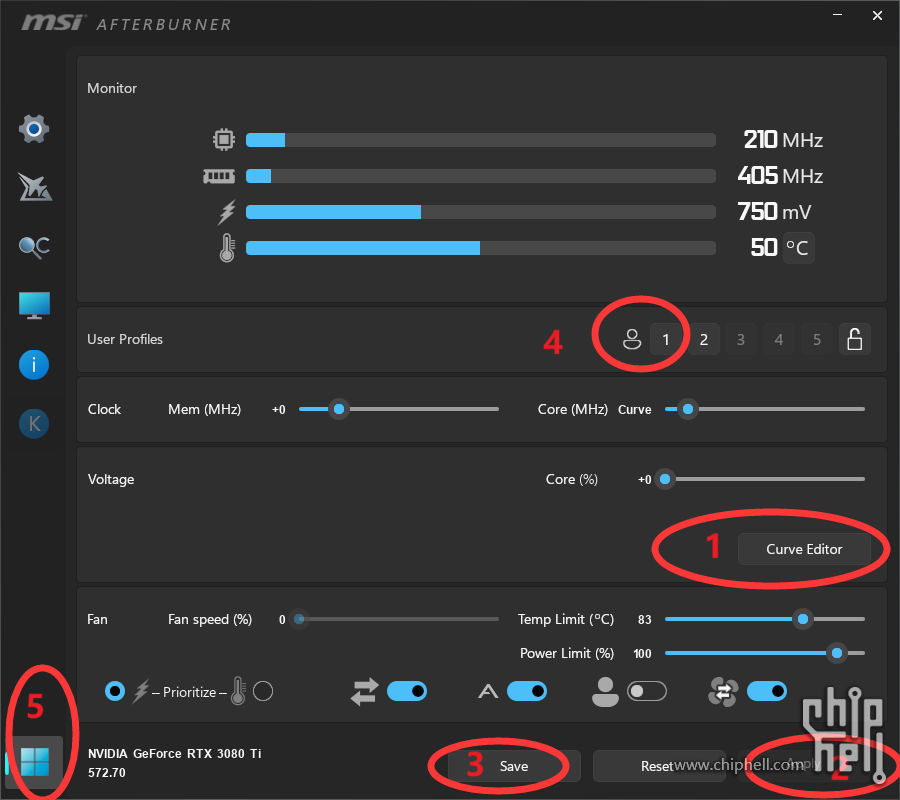Click the thermometer Prioritize icon

[x=238, y=691]
